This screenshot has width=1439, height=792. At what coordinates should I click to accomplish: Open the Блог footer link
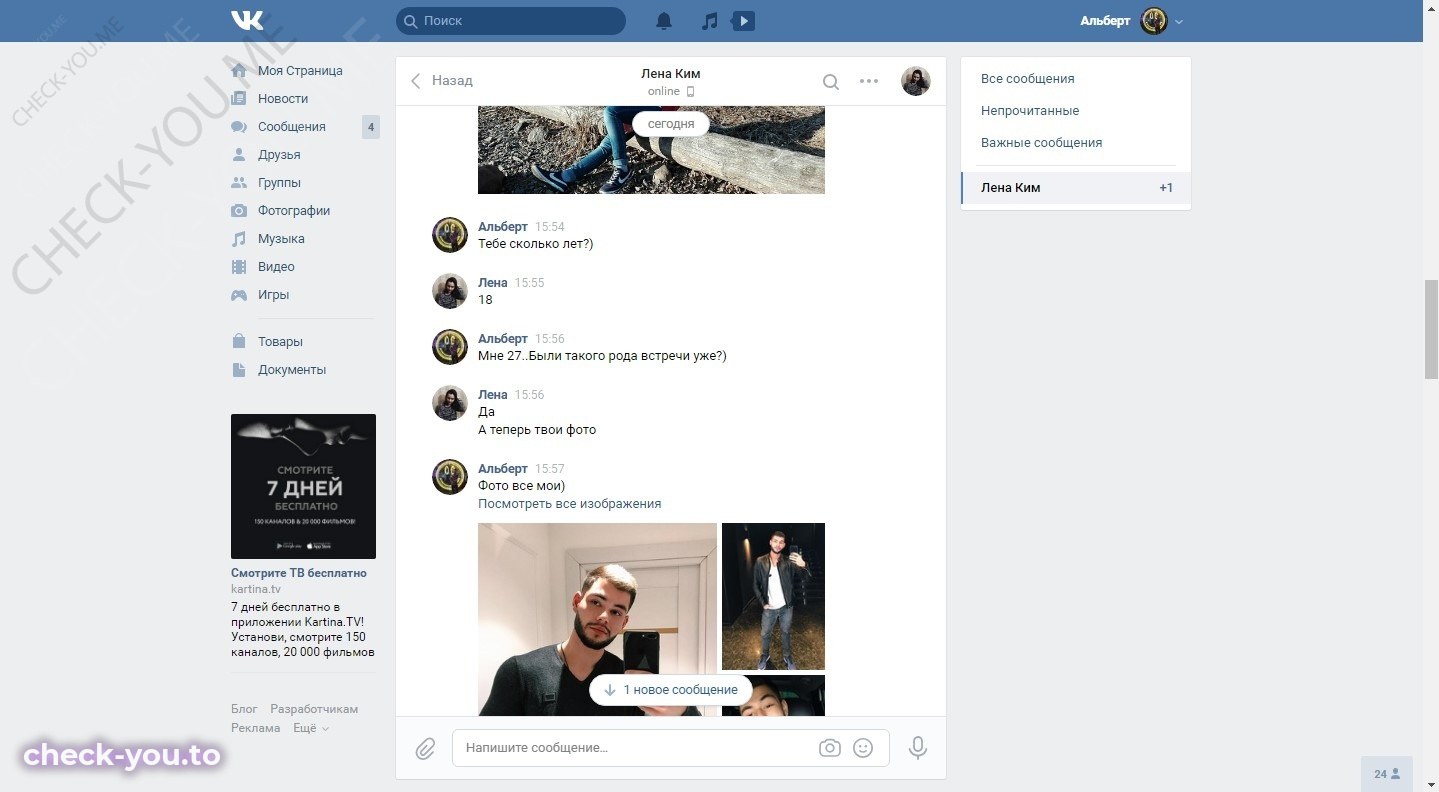(x=244, y=709)
